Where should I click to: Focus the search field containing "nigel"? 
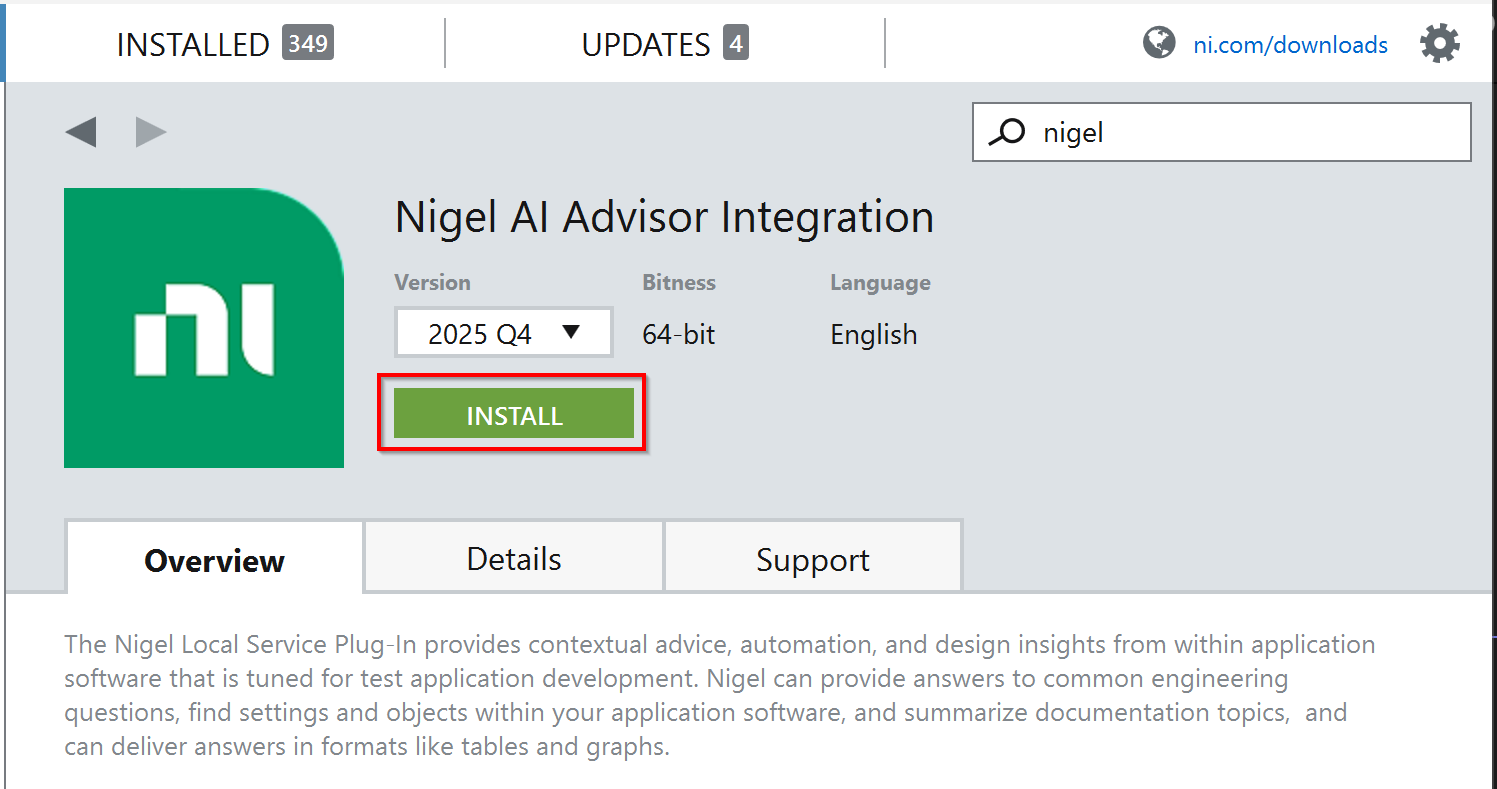1240,132
